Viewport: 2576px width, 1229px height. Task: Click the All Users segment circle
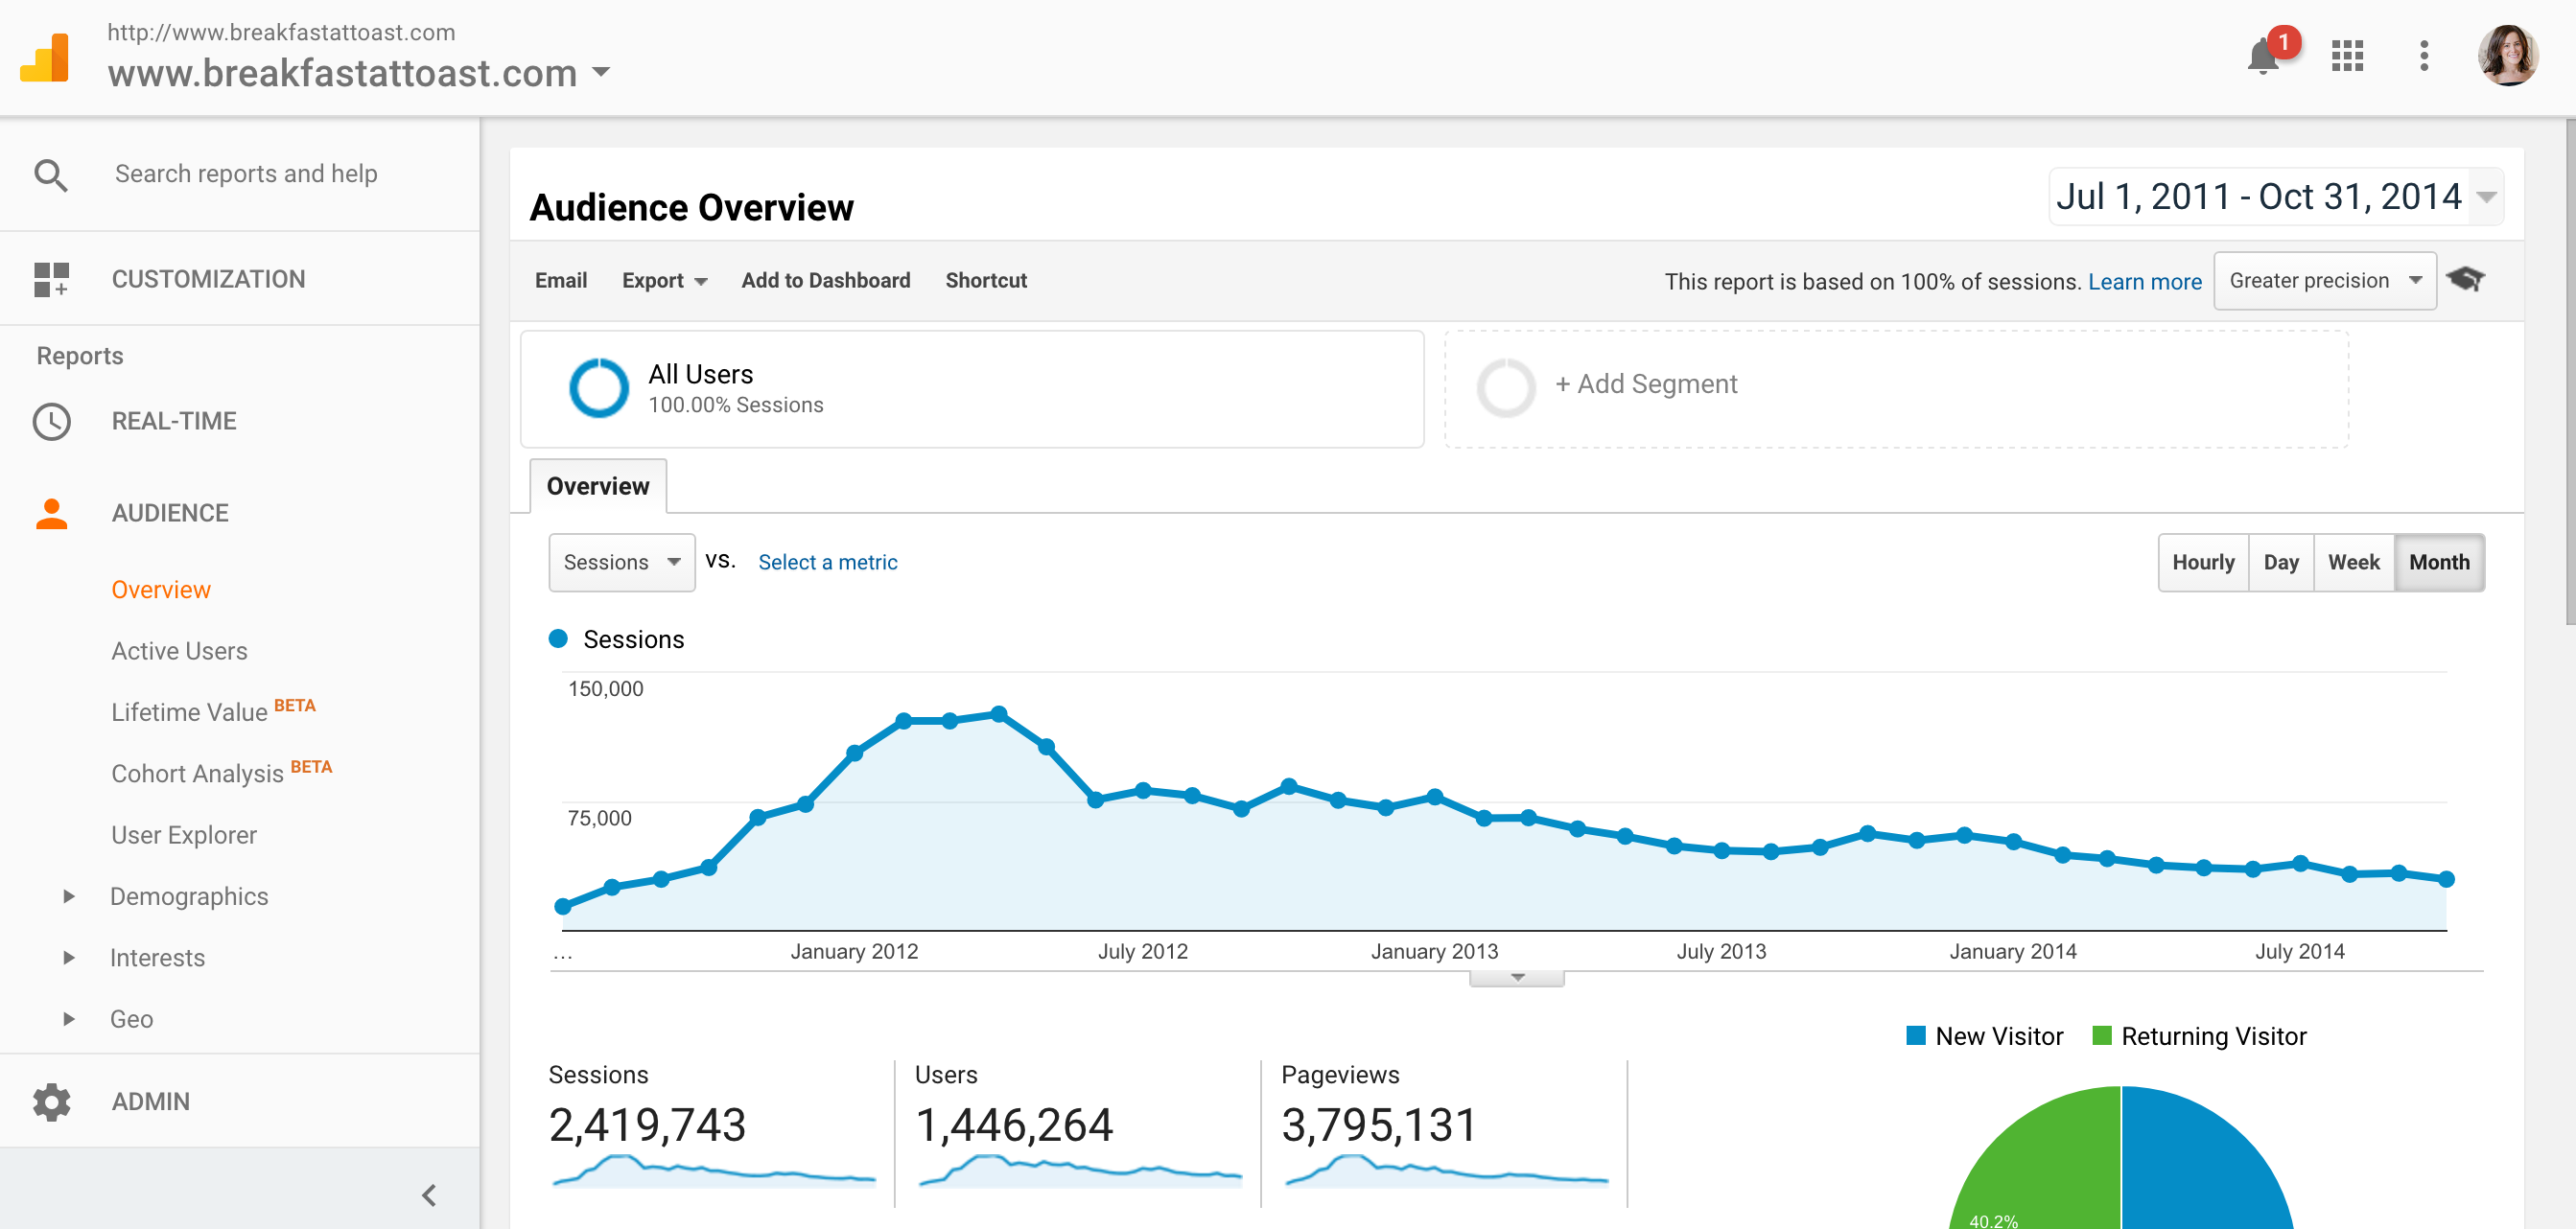click(x=598, y=388)
